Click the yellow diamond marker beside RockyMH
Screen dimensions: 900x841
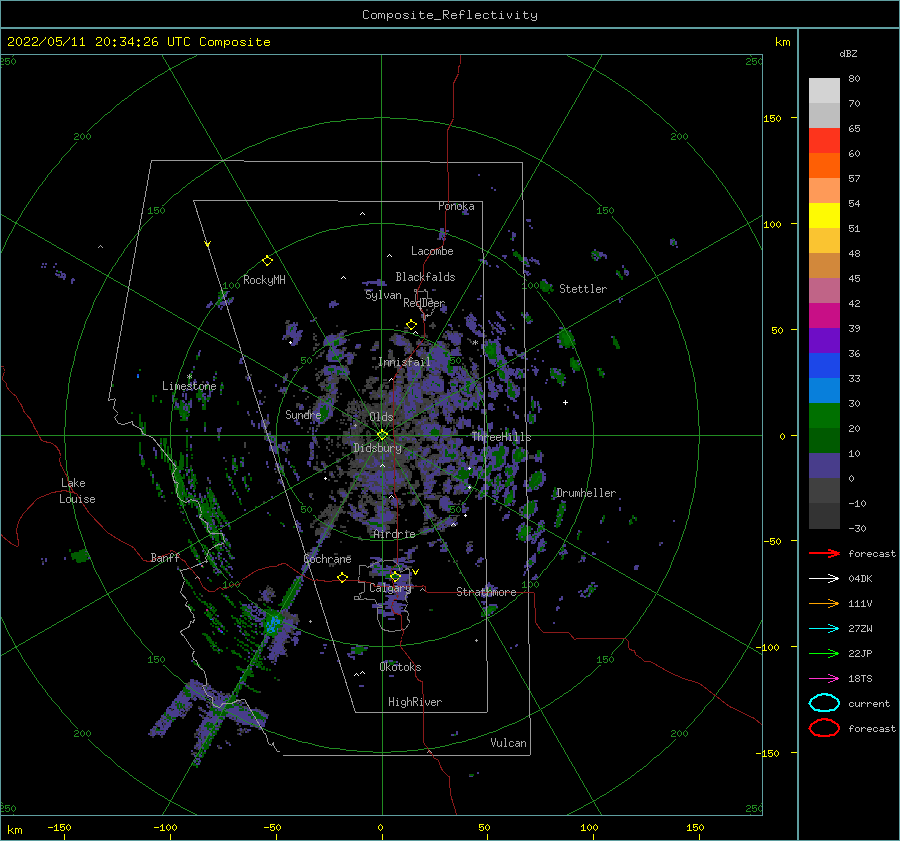click(x=267, y=261)
